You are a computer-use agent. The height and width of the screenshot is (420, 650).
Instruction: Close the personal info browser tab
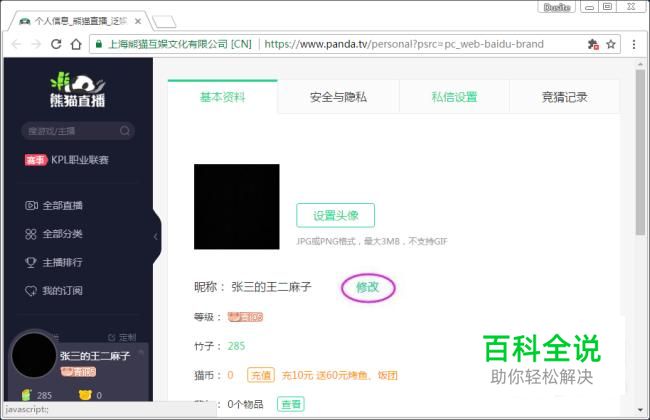(138, 21)
